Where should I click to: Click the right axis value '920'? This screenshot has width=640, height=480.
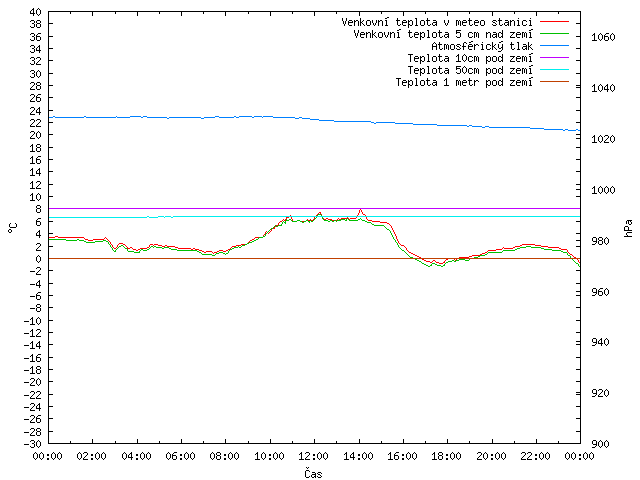point(600,393)
